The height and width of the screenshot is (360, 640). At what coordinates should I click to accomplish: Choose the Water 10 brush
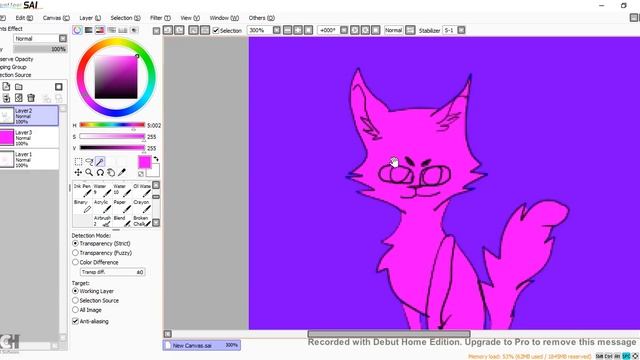pyautogui.click(x=122, y=190)
